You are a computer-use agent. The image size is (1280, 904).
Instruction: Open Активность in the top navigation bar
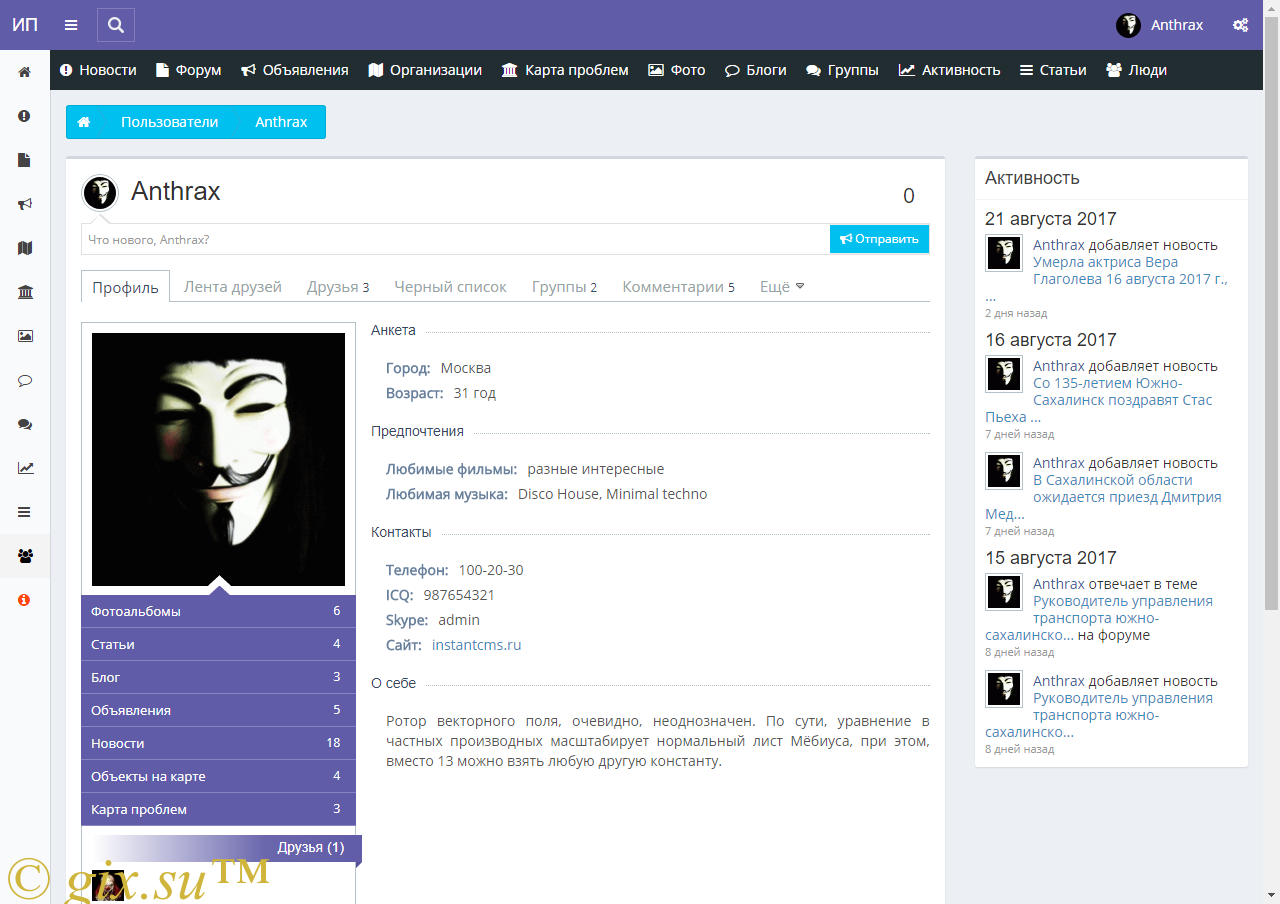click(950, 70)
